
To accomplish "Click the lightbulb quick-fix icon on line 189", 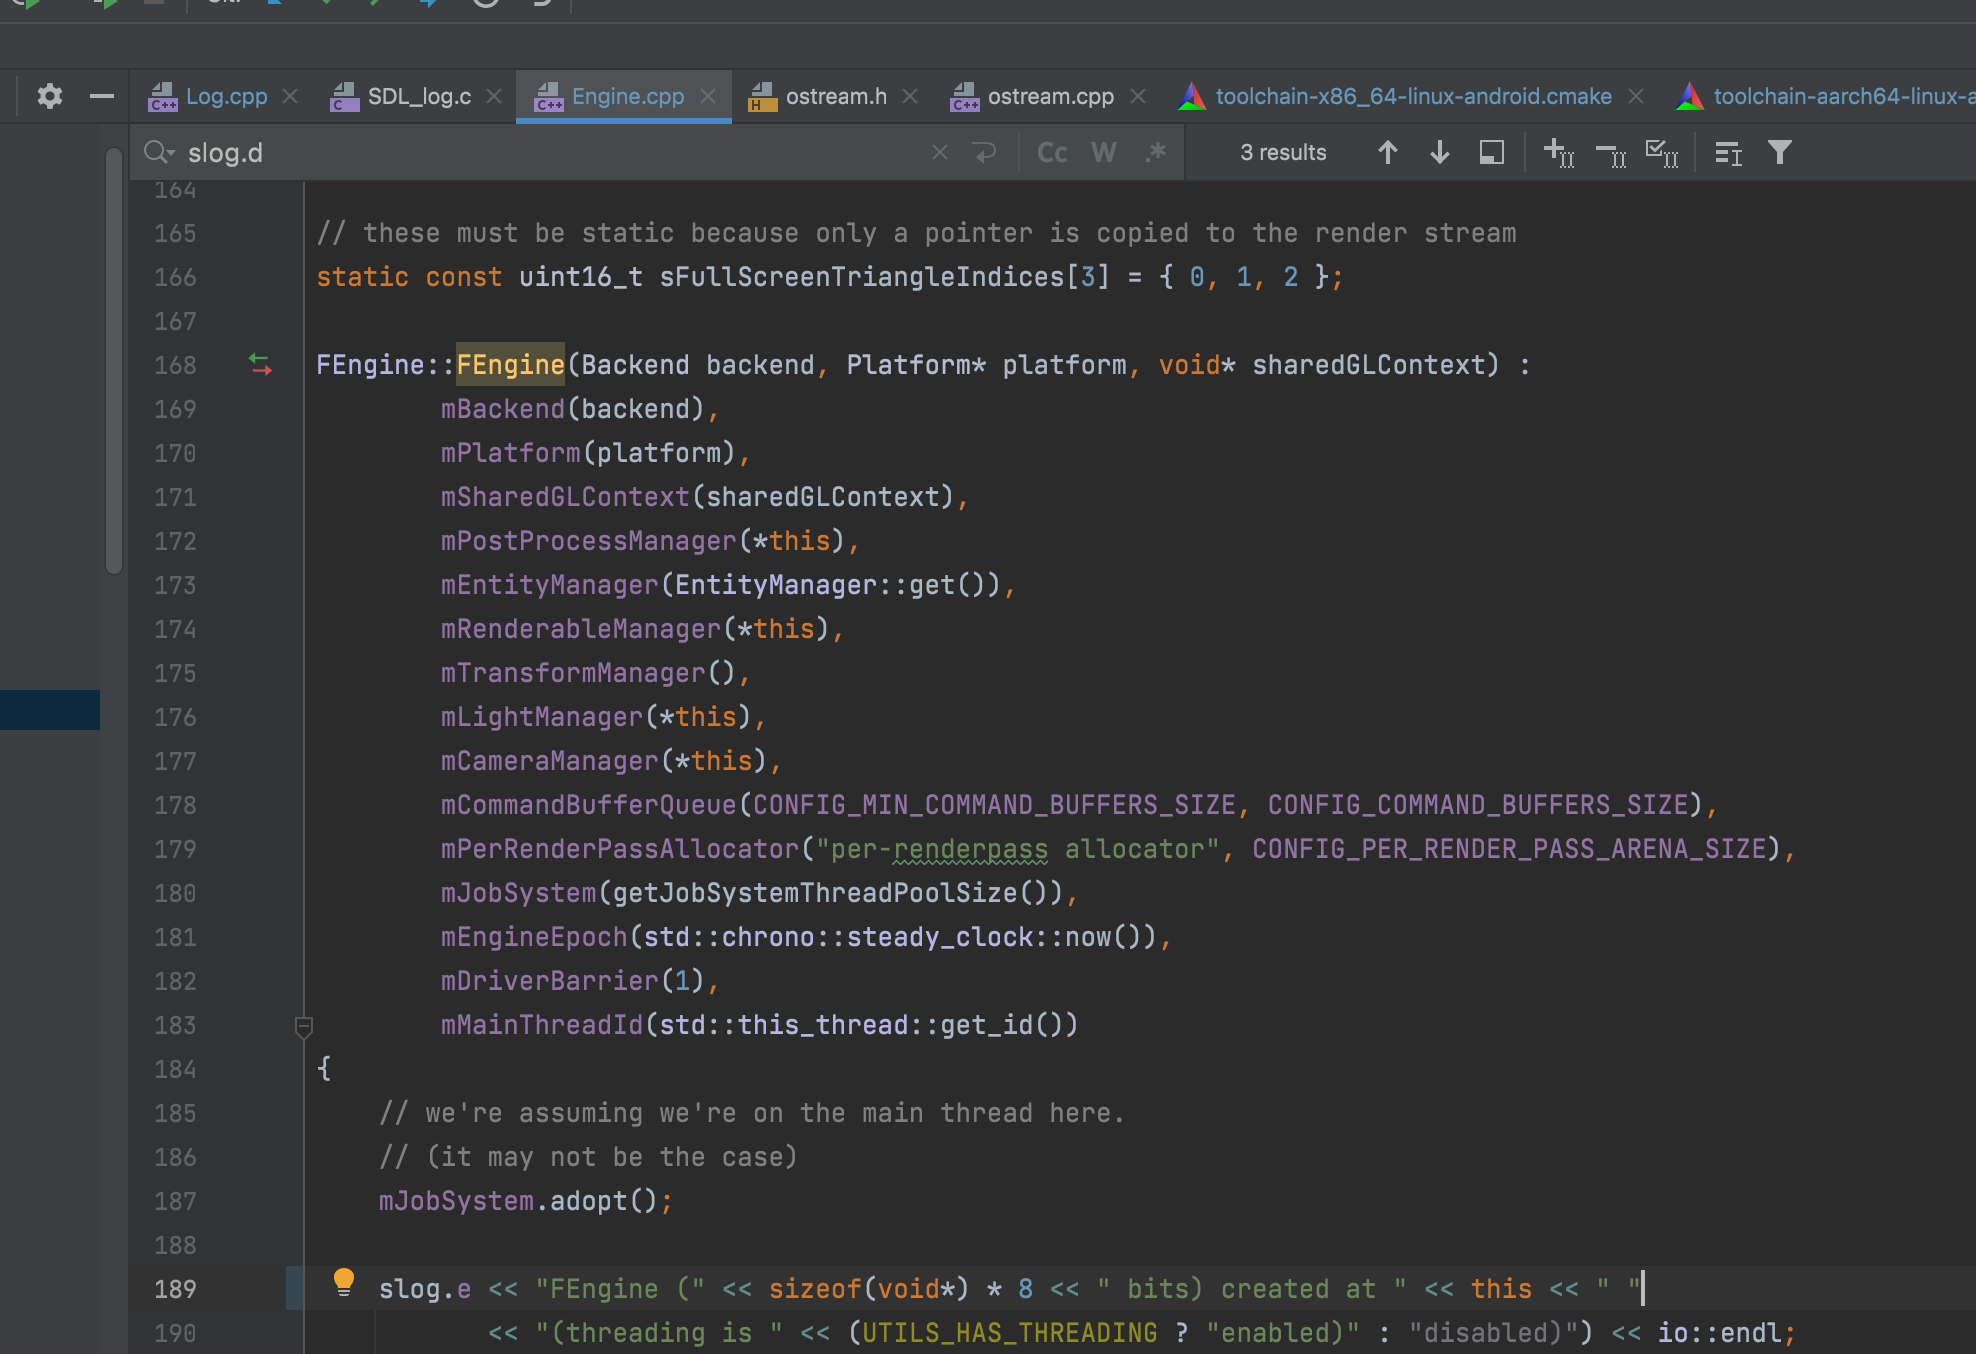I will (x=346, y=1284).
